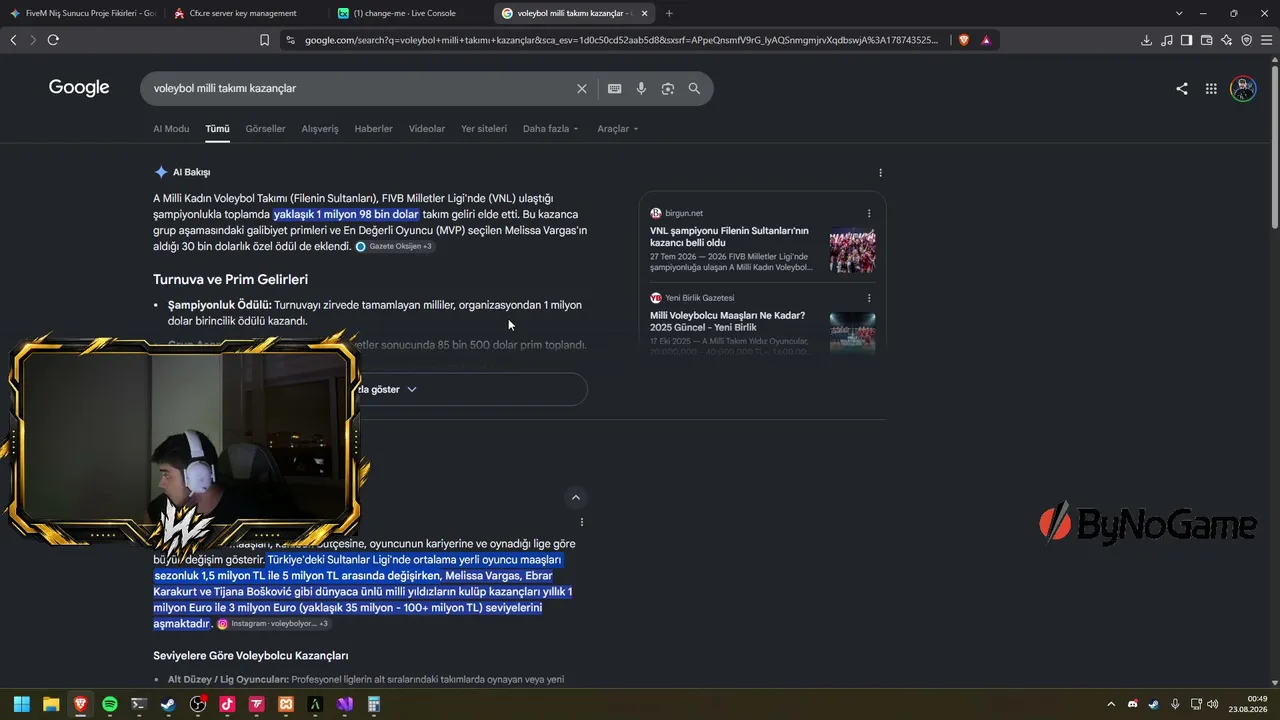Go back to the previous page

13,40
